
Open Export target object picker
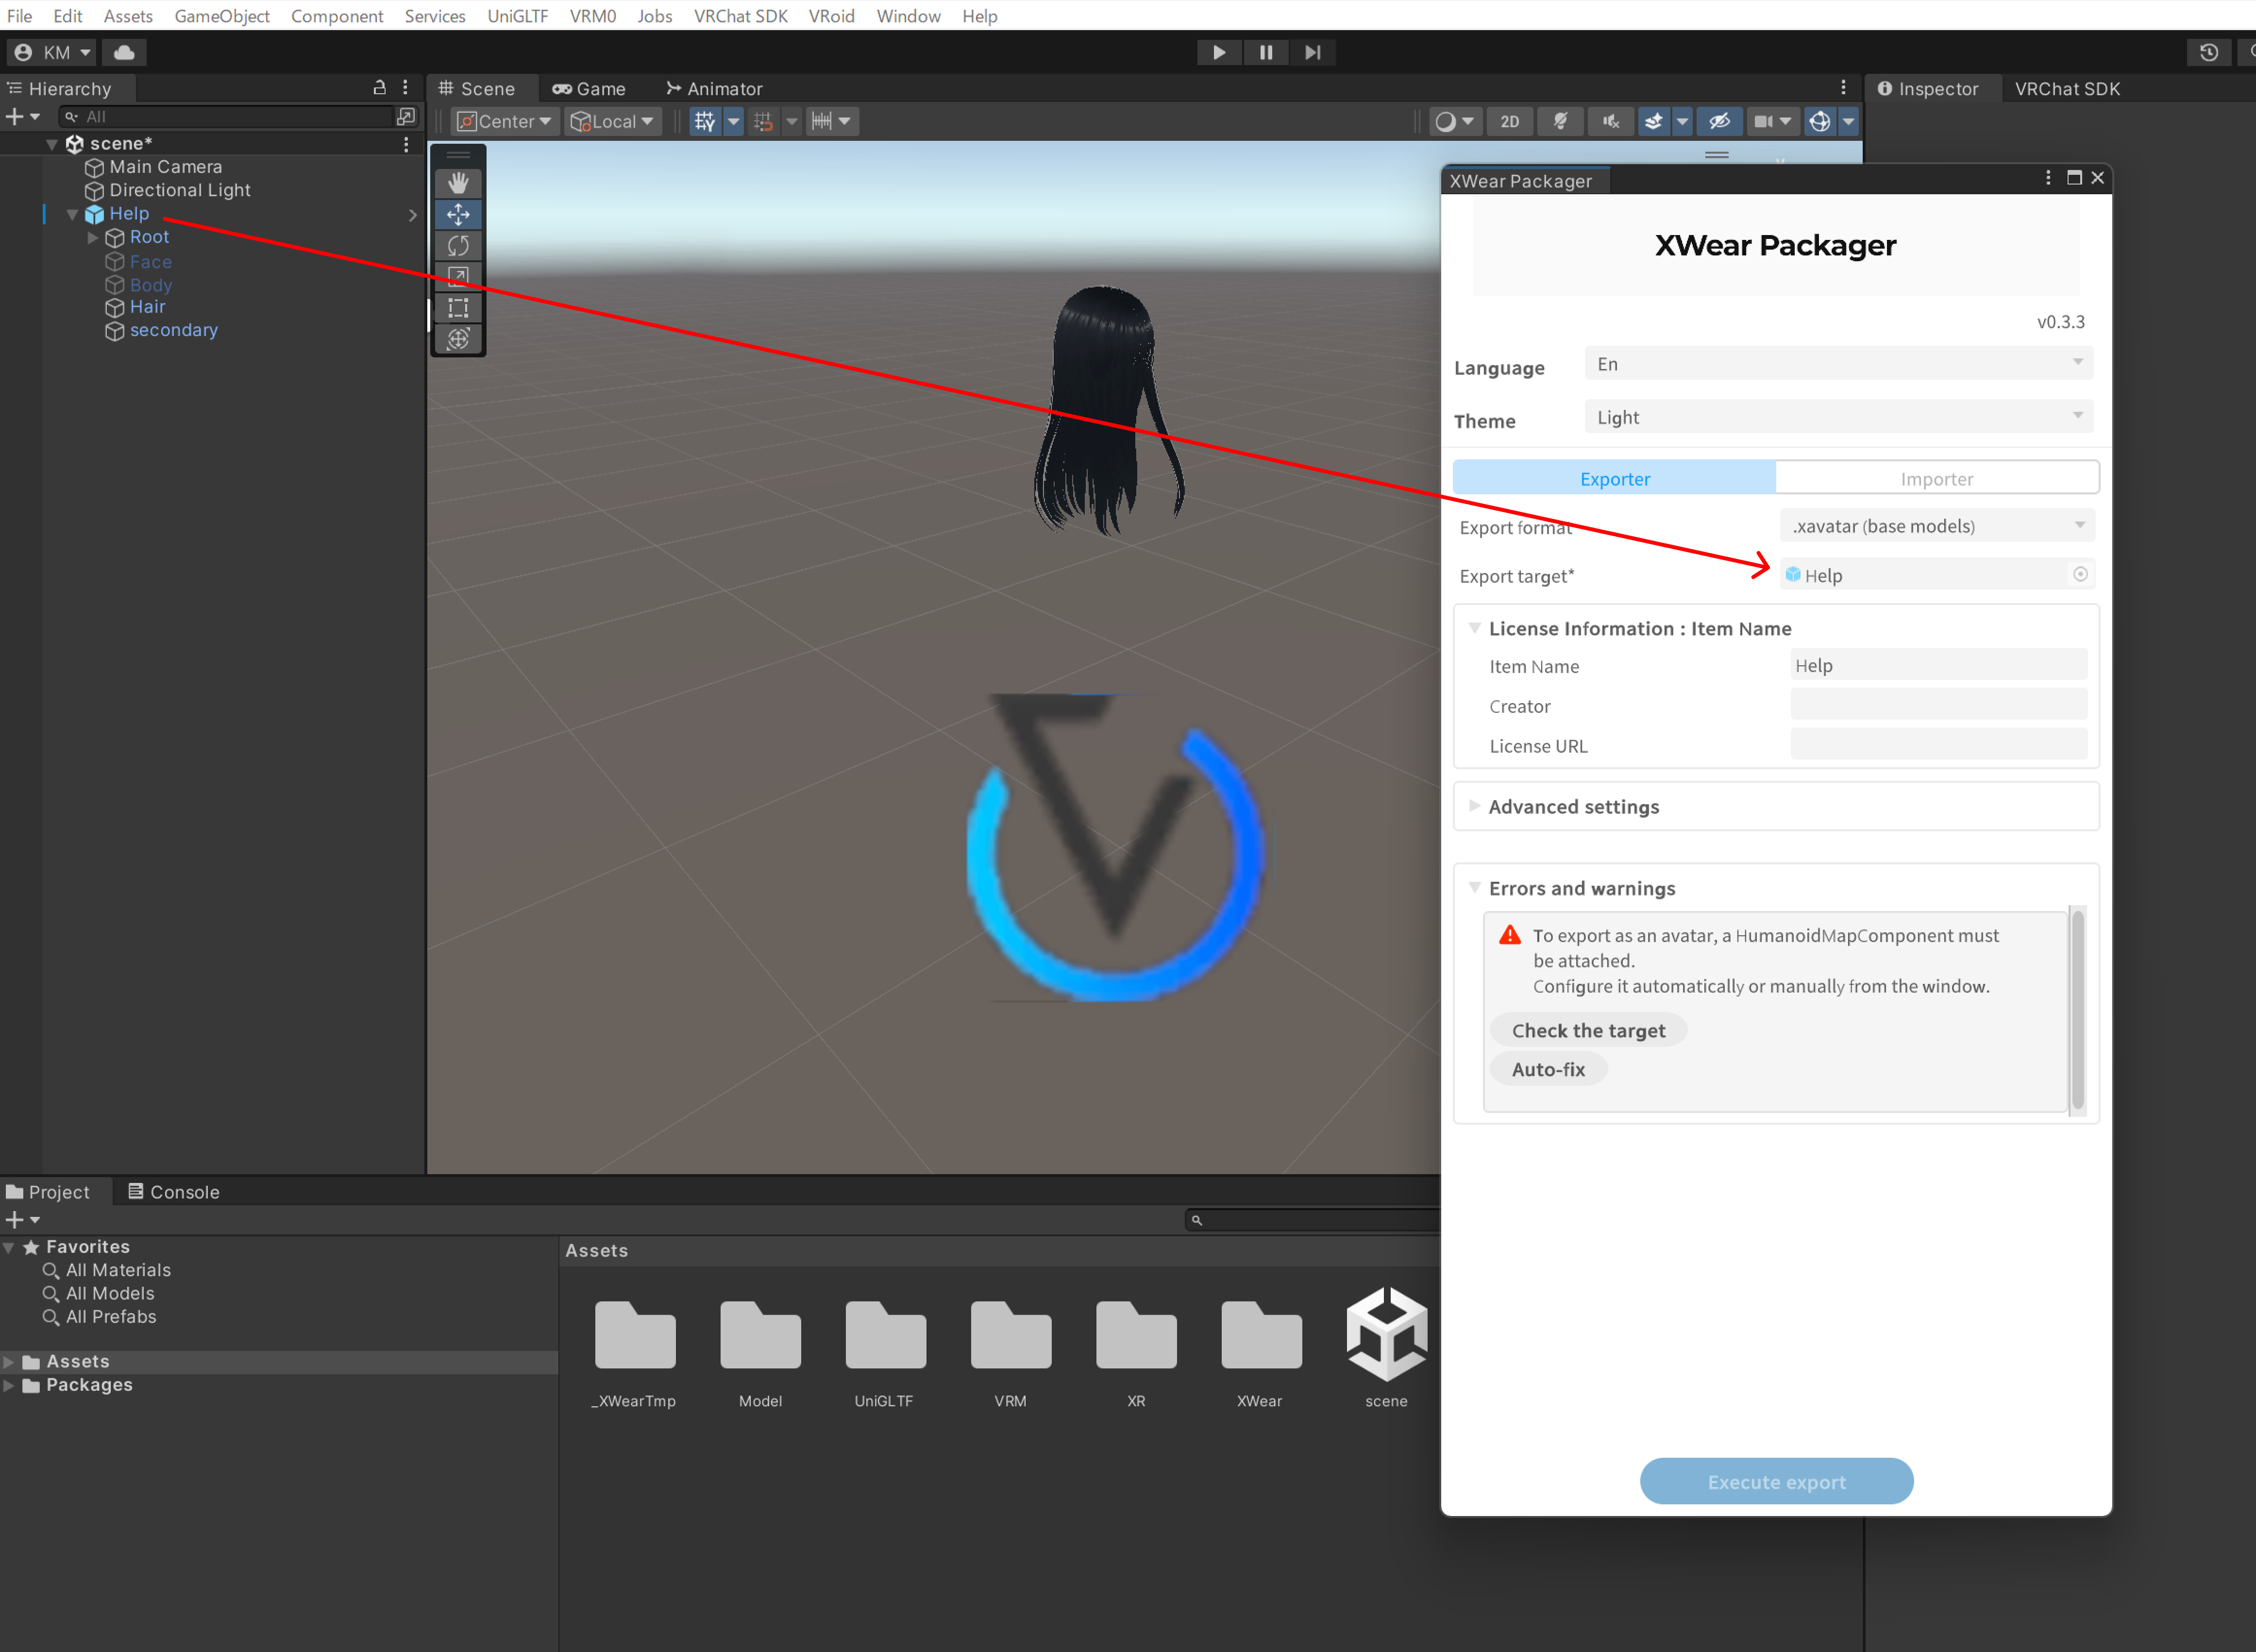(x=2080, y=574)
